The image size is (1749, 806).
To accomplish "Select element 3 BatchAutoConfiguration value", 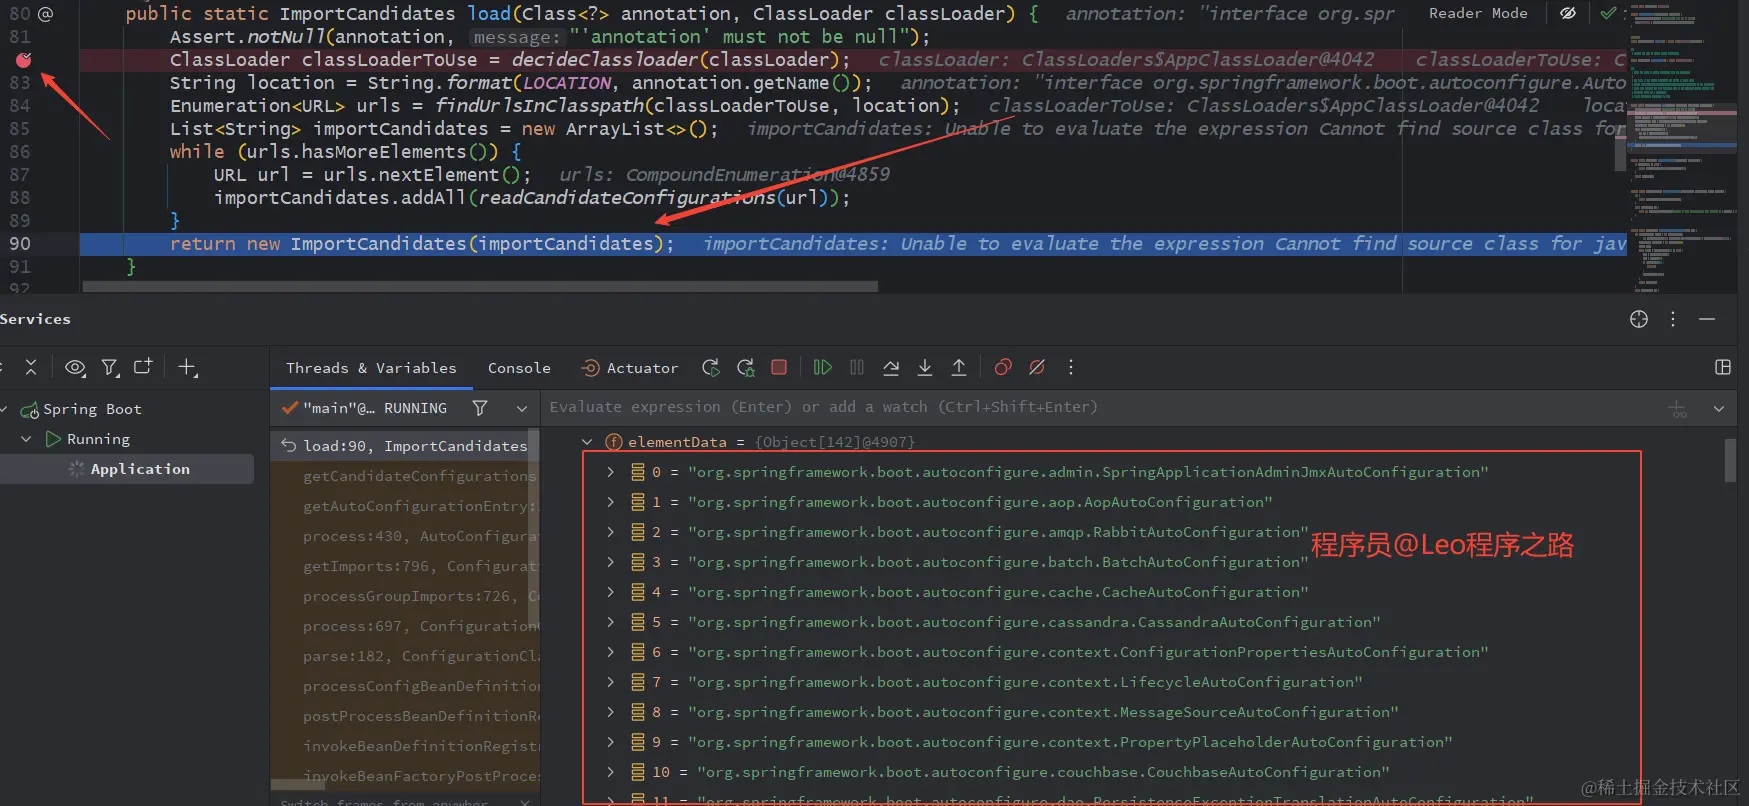I will pos(998,562).
